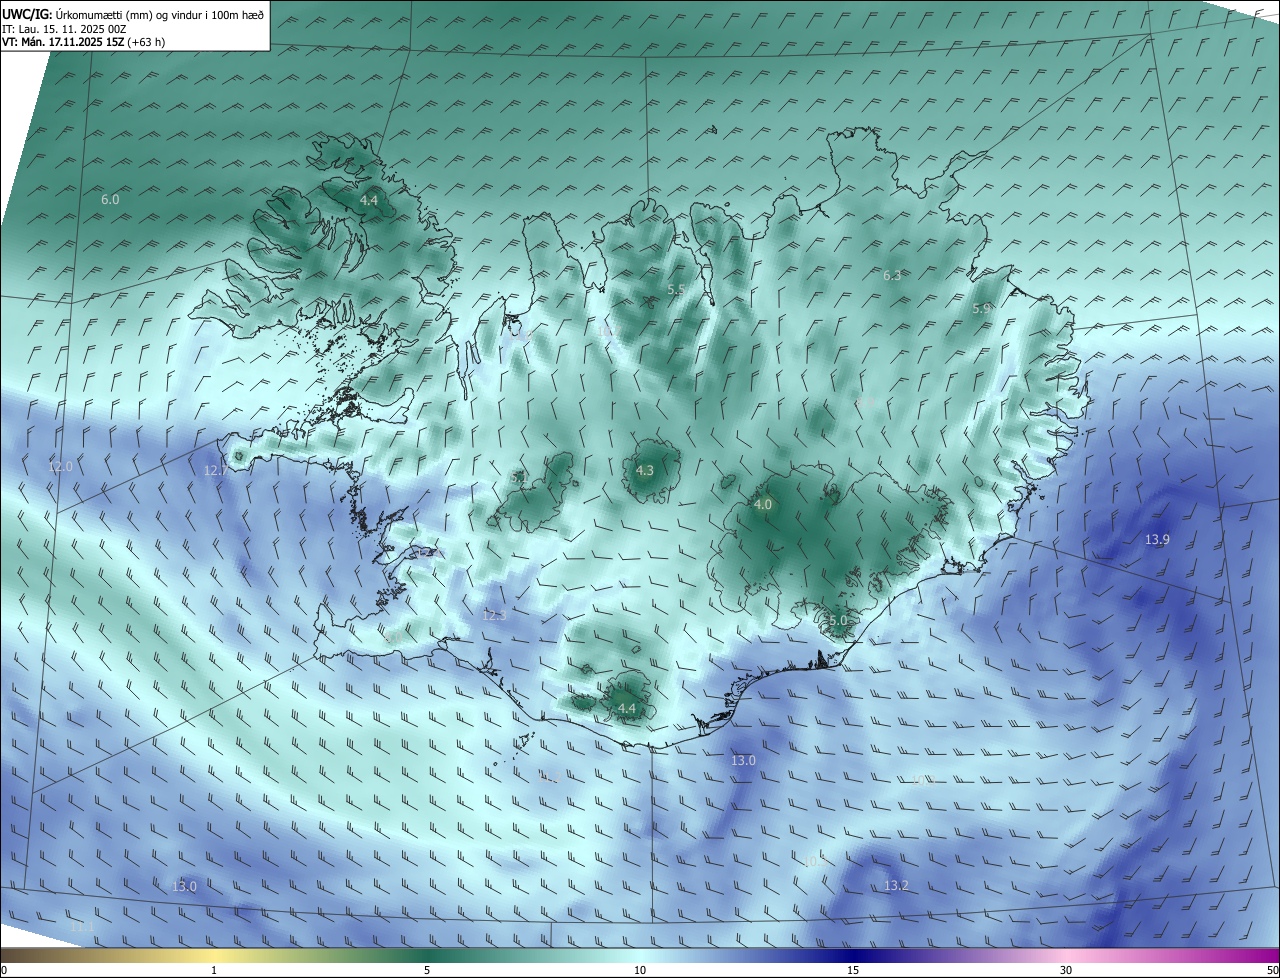
Task: Click the 4.4 value on the southern glacier
Action: [627, 709]
